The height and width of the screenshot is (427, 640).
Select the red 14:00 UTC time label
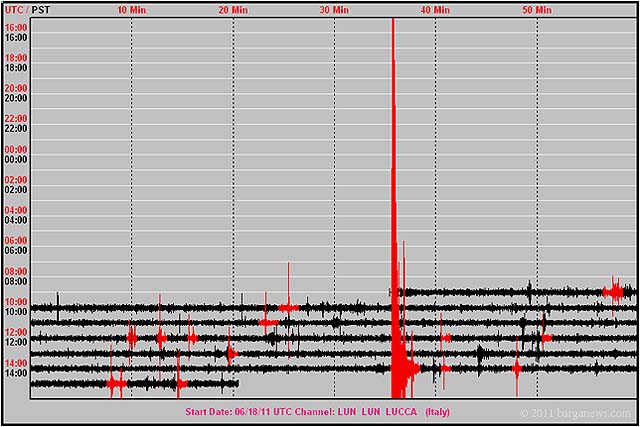16,362
